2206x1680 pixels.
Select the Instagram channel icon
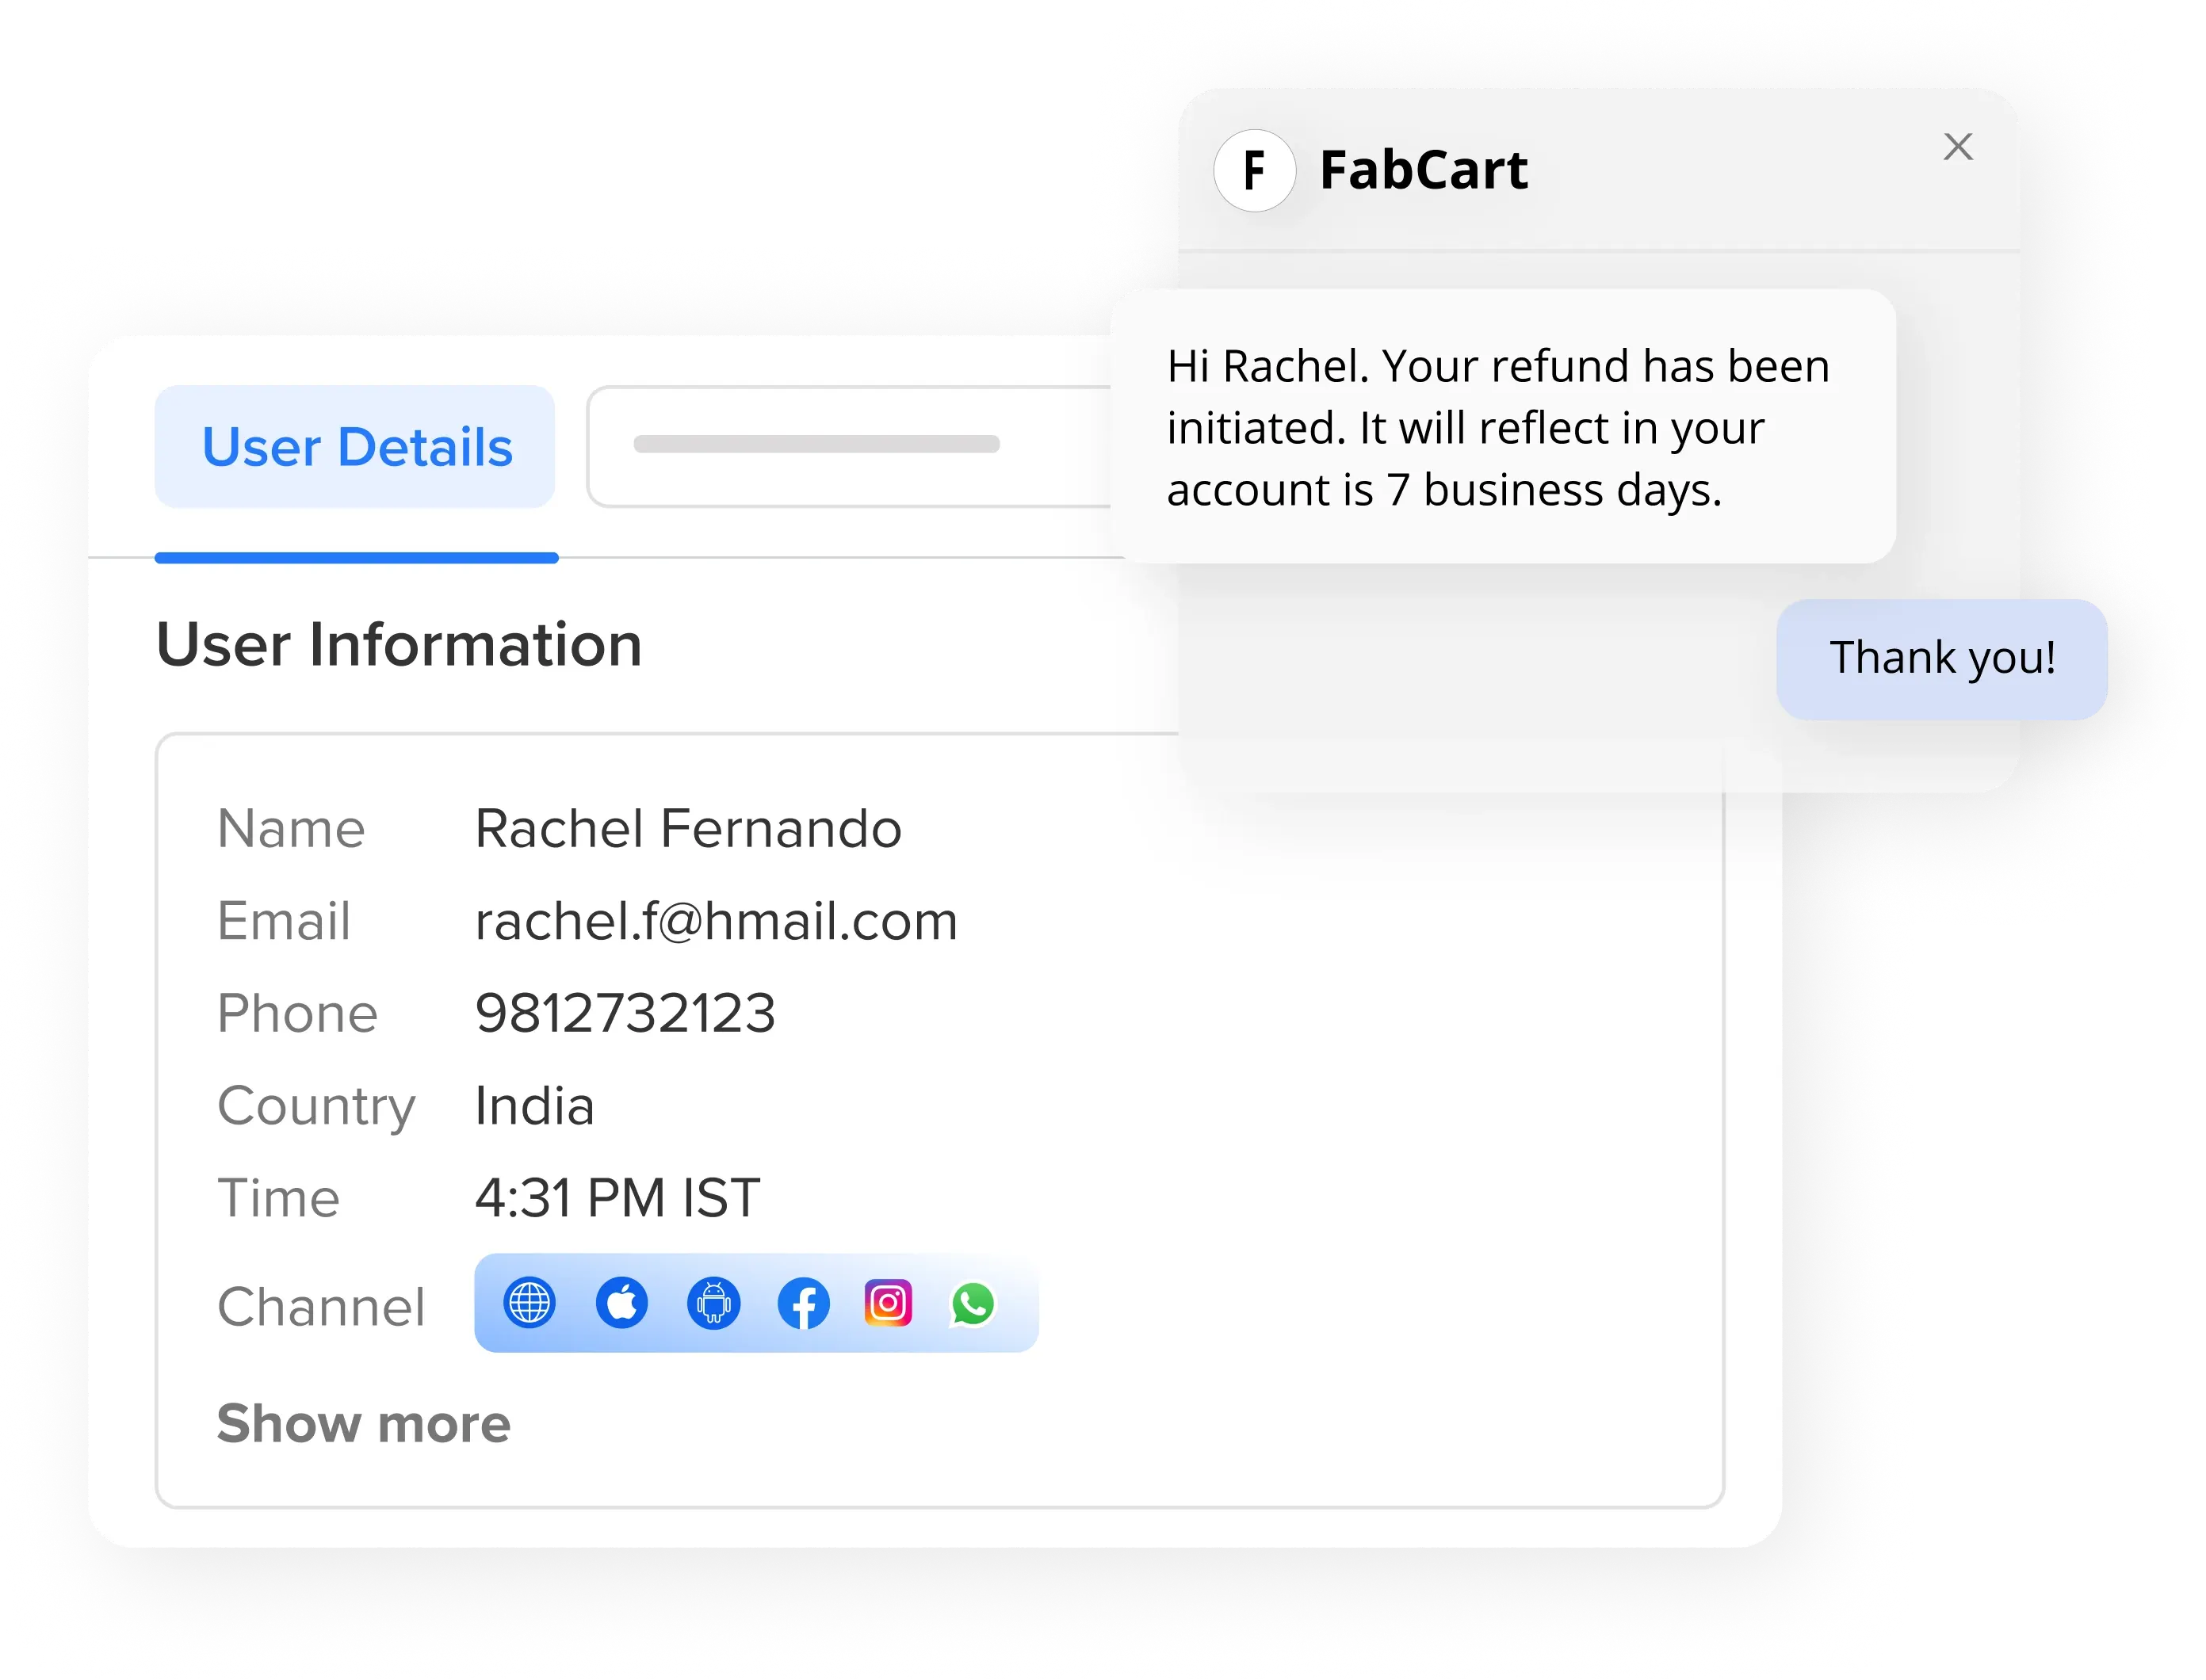click(888, 1303)
